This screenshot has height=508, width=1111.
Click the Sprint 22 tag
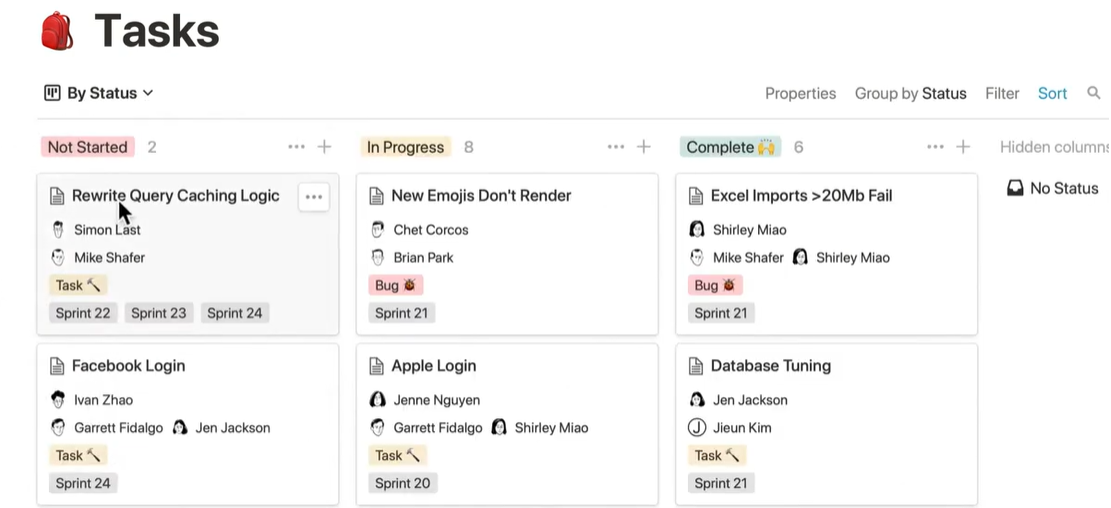(x=83, y=313)
